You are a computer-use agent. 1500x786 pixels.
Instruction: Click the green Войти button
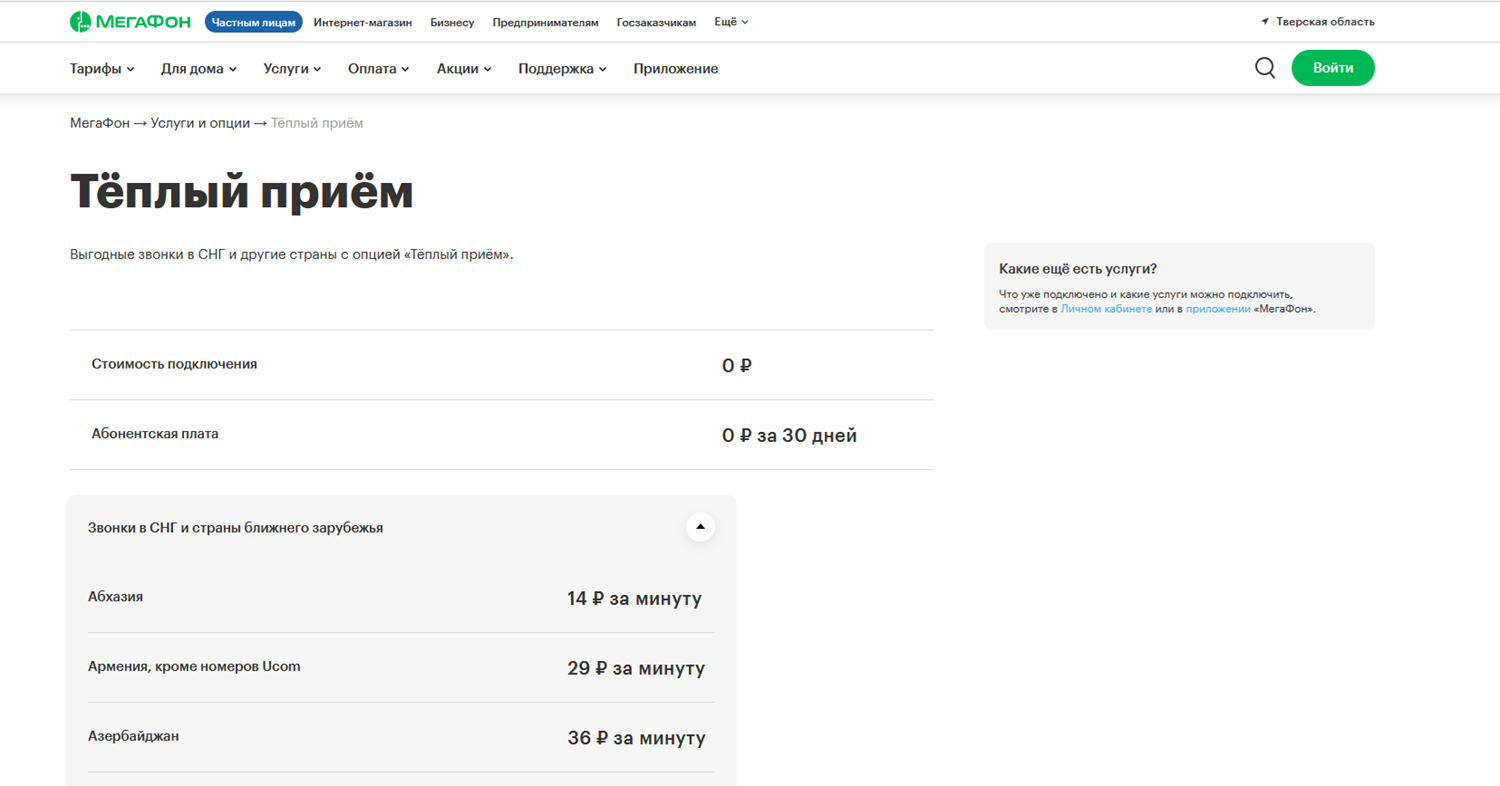1333,68
